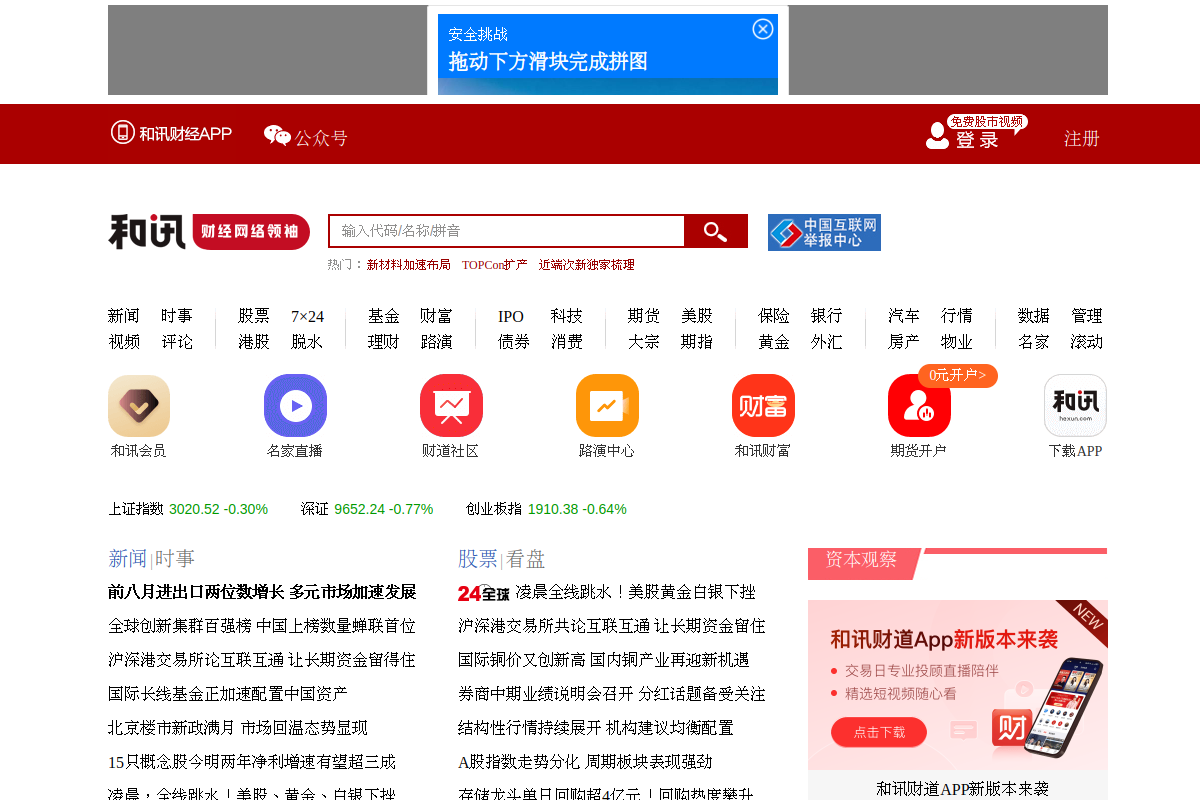The height and width of the screenshot is (800, 1200).
Task: Open 7×24 navigation item
Action: coord(307,316)
